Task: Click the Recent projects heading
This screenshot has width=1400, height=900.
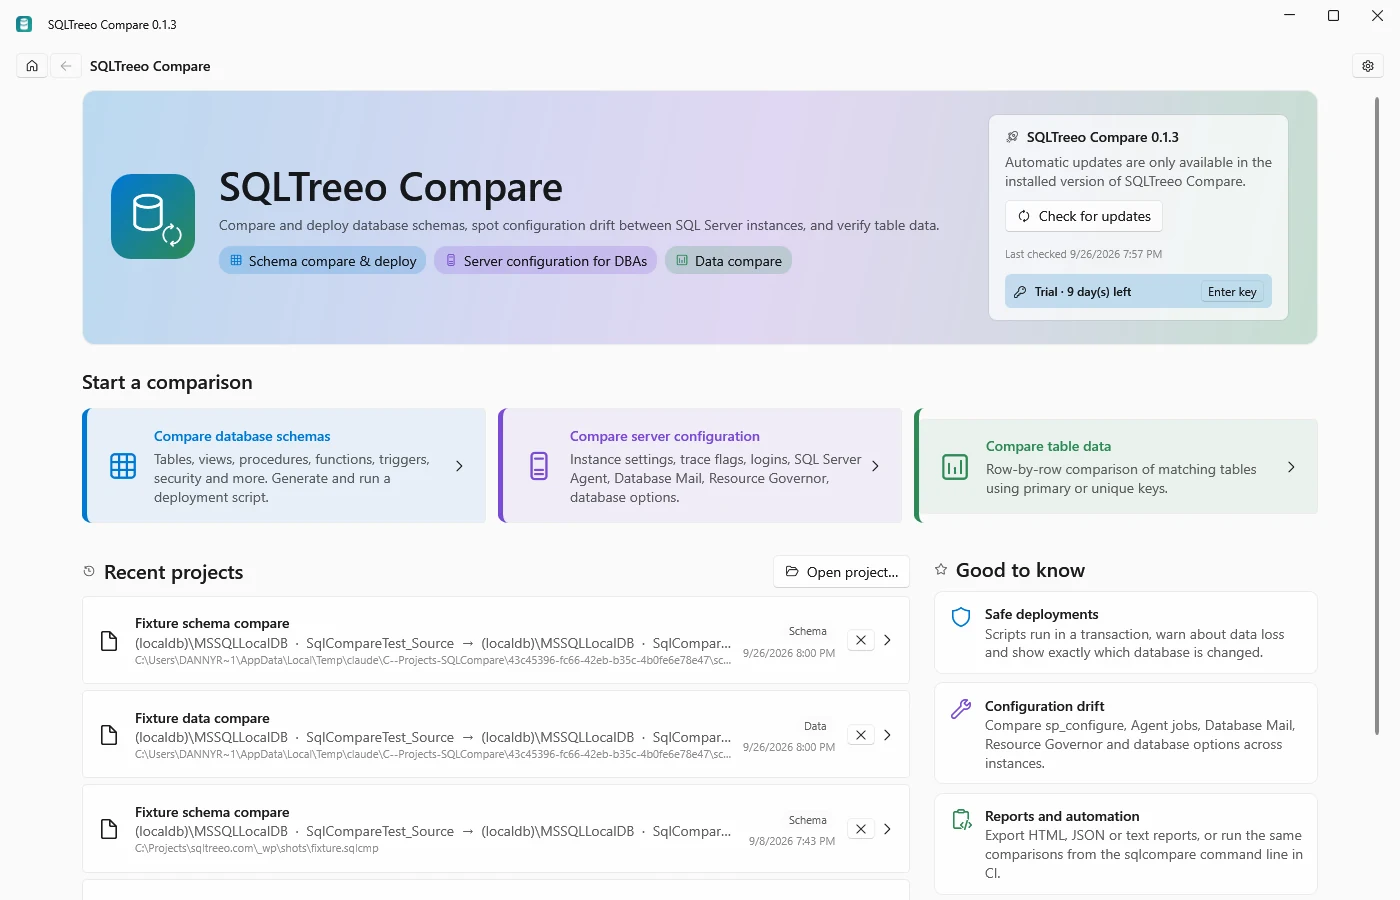Action: 174,572
